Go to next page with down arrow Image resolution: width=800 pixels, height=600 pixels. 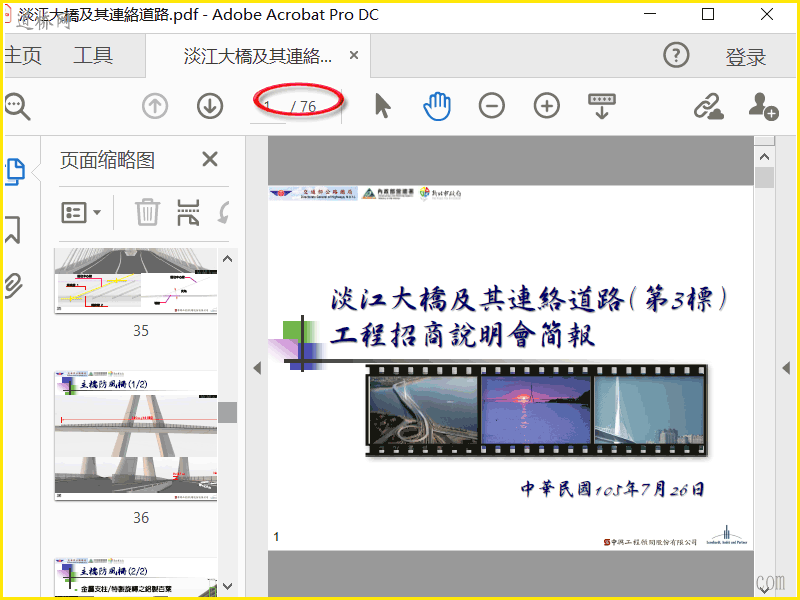tap(210, 106)
